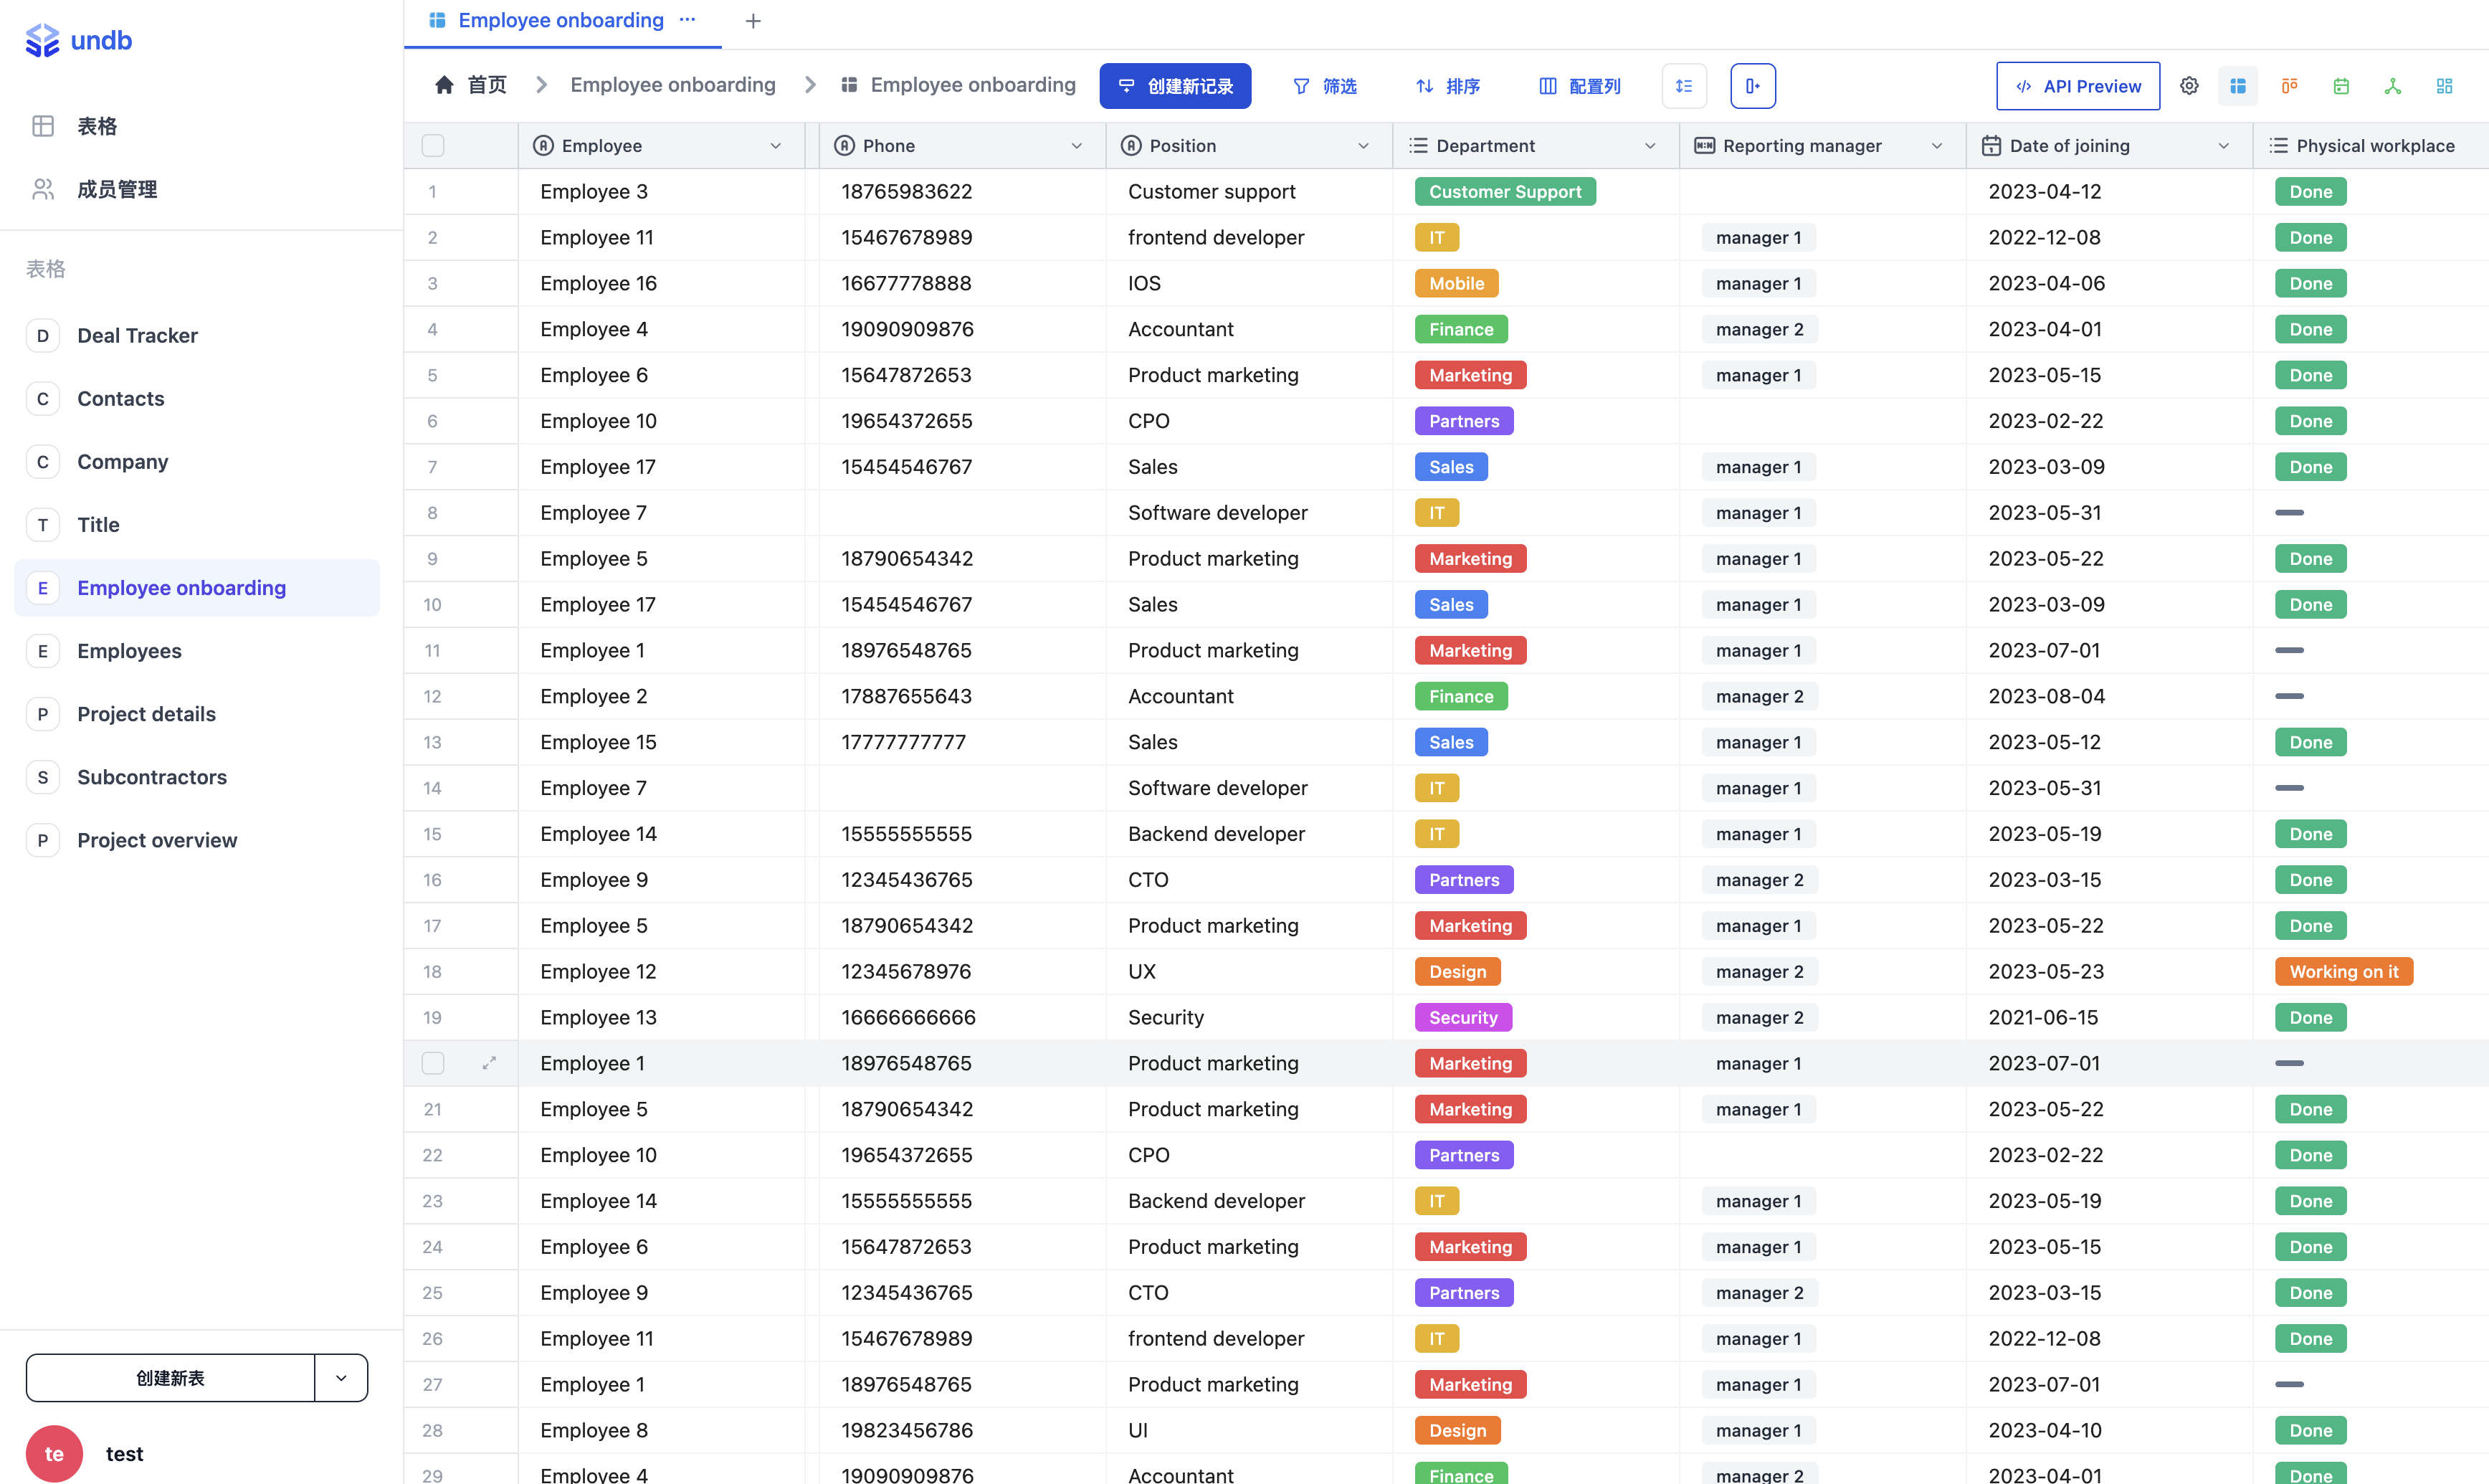
Task: Expand the Employee column dropdown
Action: point(777,145)
